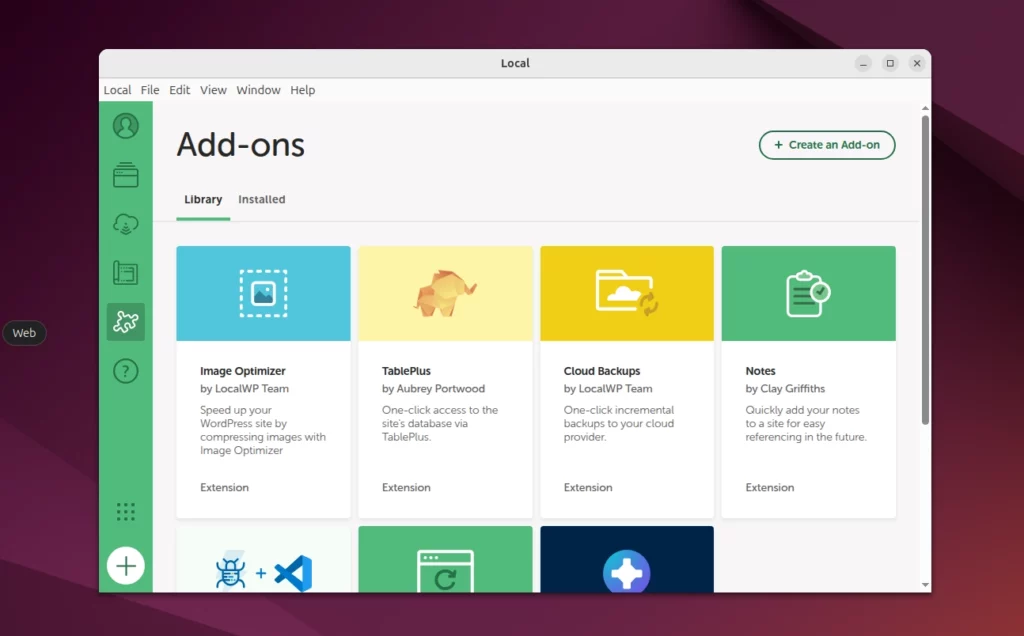Open Help with the question mark icon
Viewport: 1024px width, 636px height.
(x=125, y=371)
